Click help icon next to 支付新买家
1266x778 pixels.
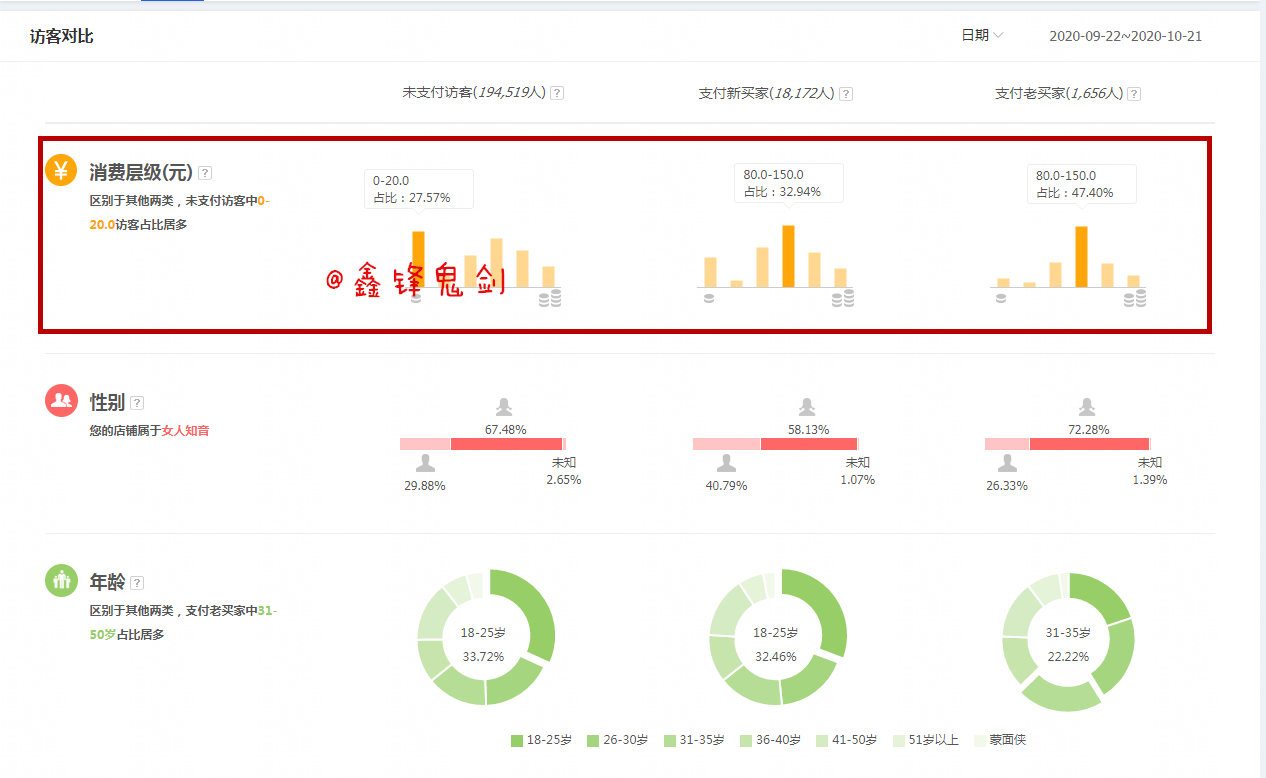(x=846, y=94)
